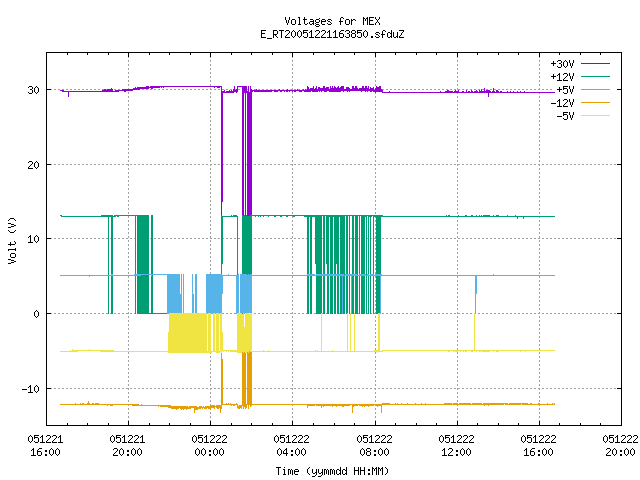
Task: Click the y-axis tick value 0
Action: [x=37, y=314]
